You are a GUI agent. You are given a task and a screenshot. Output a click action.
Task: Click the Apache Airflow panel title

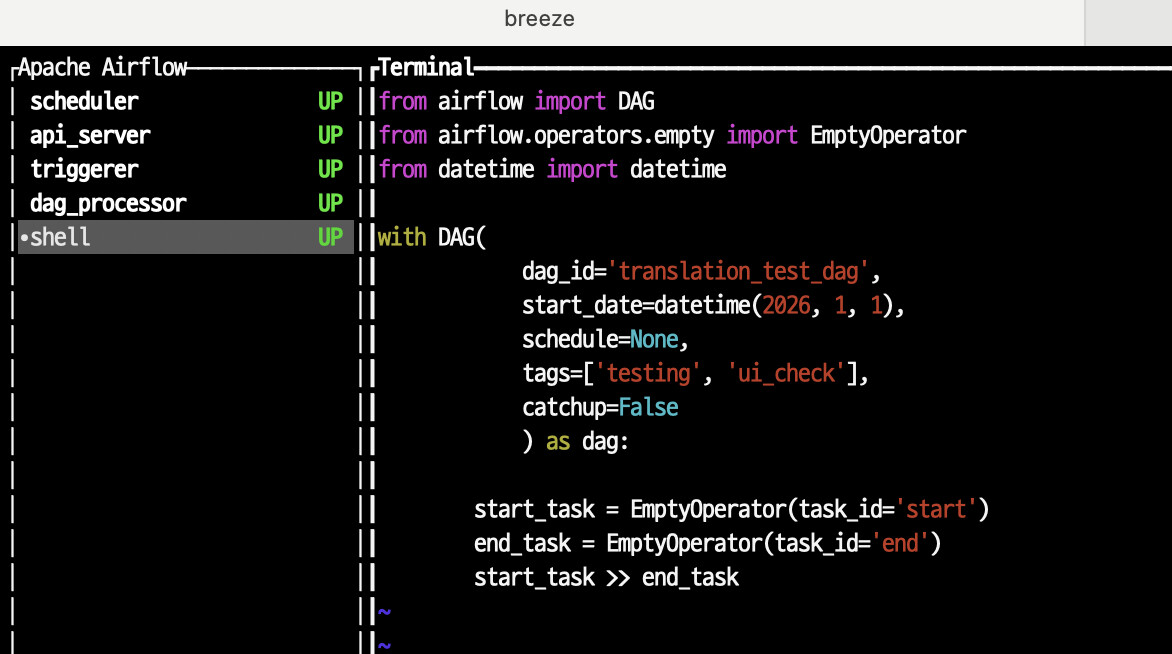click(x=102, y=68)
